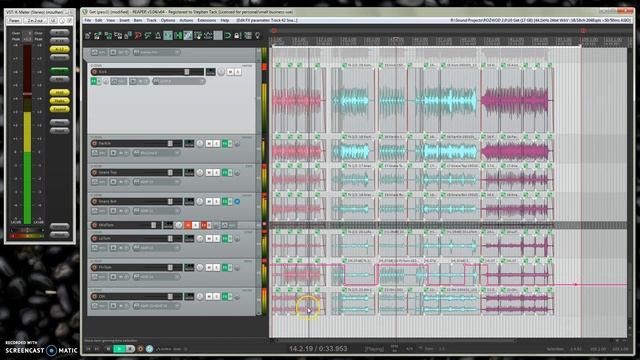640x360 pixels.
Task: Click the blue phase icon on Snare Bot
Action: click(237, 202)
